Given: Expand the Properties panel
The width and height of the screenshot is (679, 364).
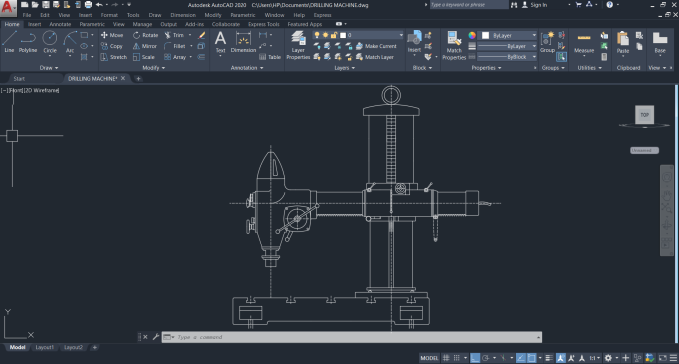Looking at the screenshot, I should pos(486,68).
